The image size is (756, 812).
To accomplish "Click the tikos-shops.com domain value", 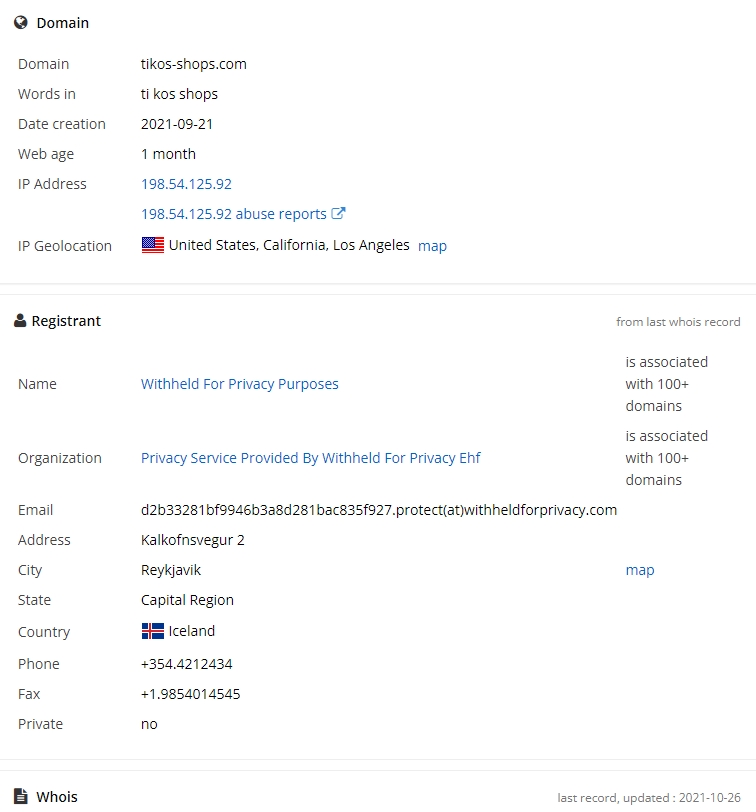I will click(194, 64).
